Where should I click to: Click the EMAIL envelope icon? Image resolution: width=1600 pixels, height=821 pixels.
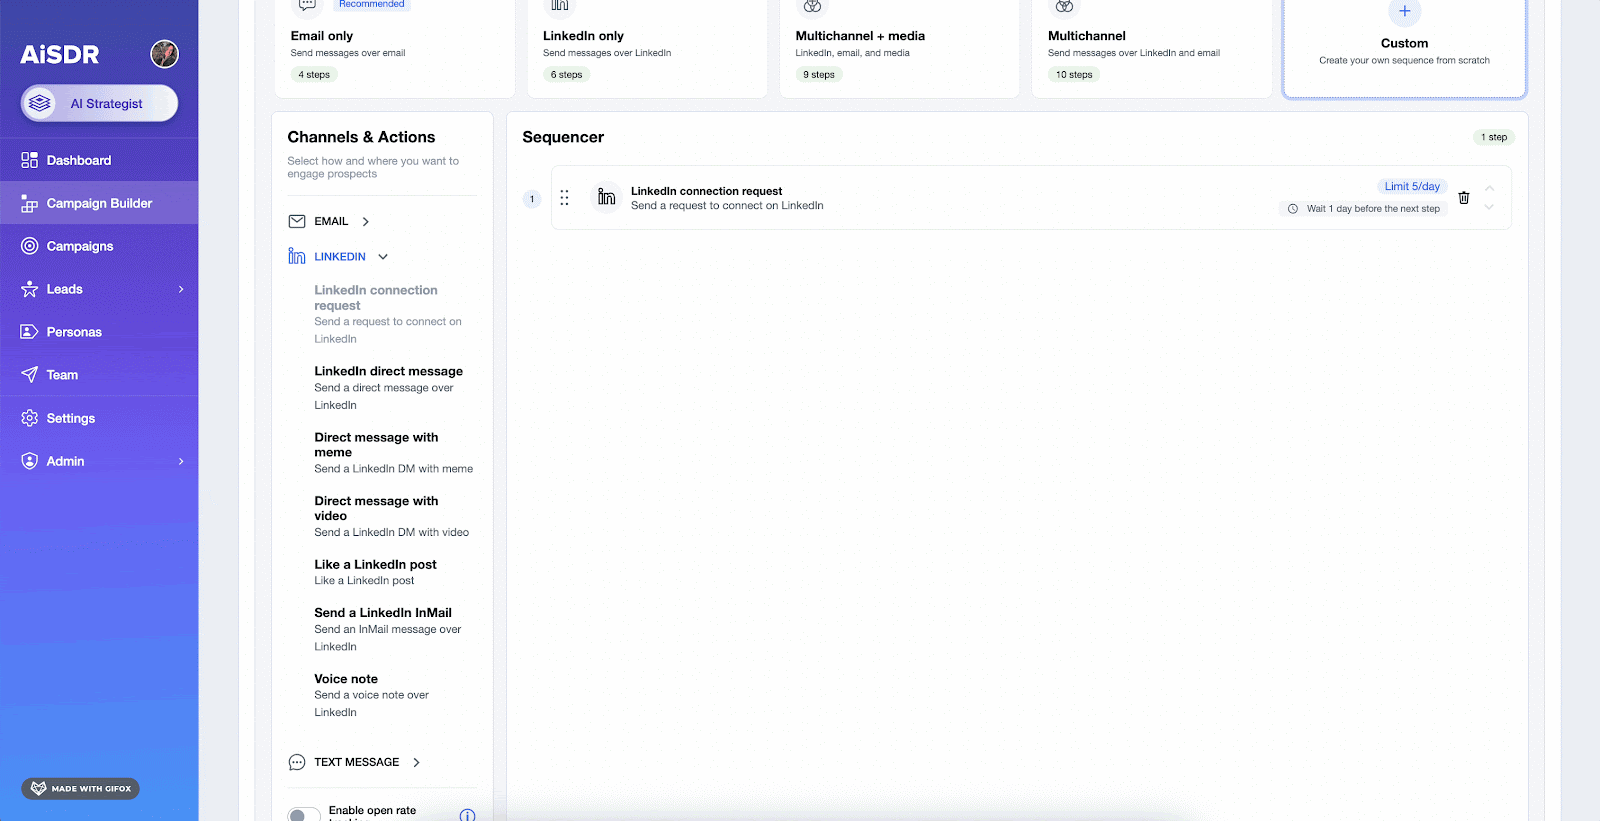tap(297, 221)
